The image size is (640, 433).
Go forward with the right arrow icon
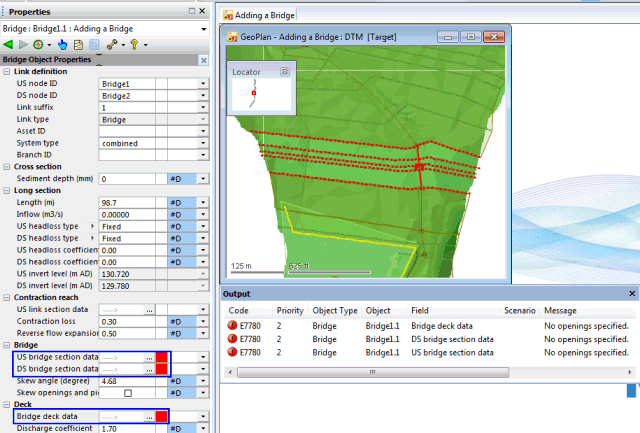(x=23, y=44)
